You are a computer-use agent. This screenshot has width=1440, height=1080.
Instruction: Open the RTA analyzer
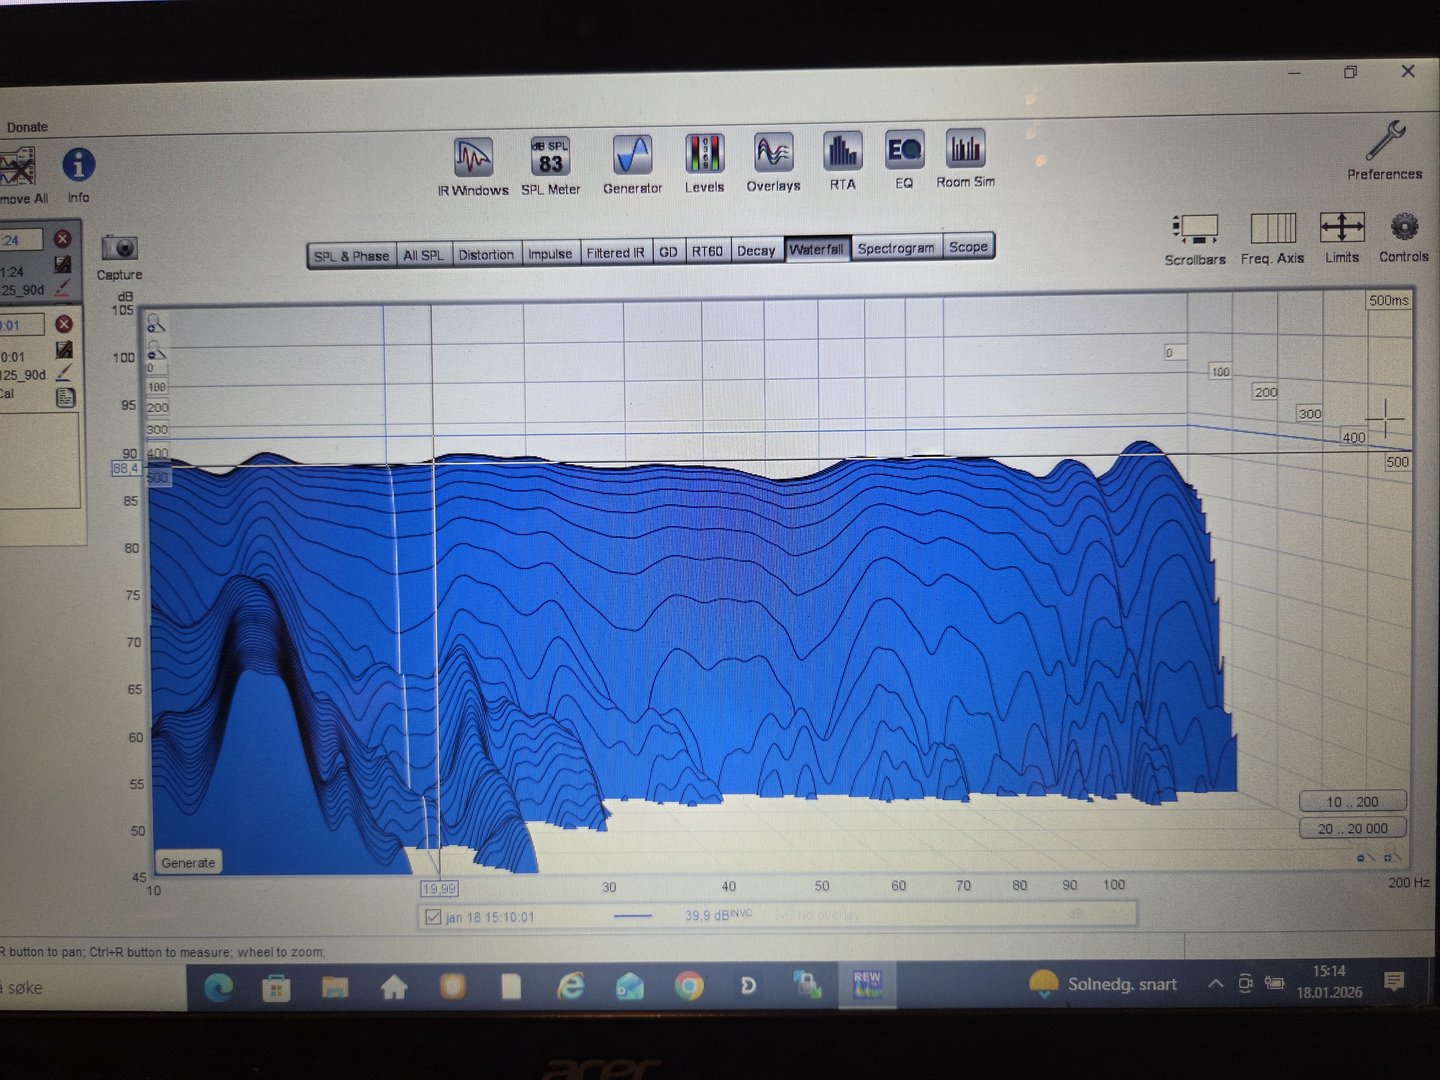(x=842, y=161)
